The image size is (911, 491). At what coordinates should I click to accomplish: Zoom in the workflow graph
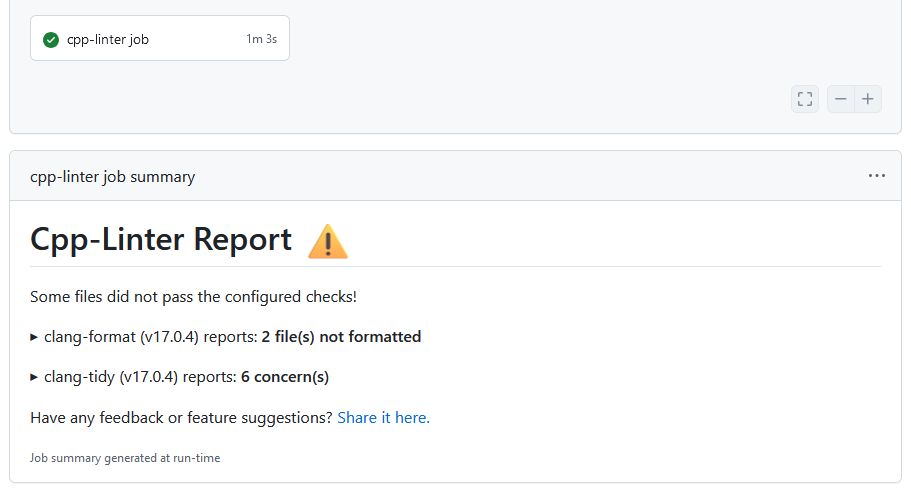pos(868,99)
